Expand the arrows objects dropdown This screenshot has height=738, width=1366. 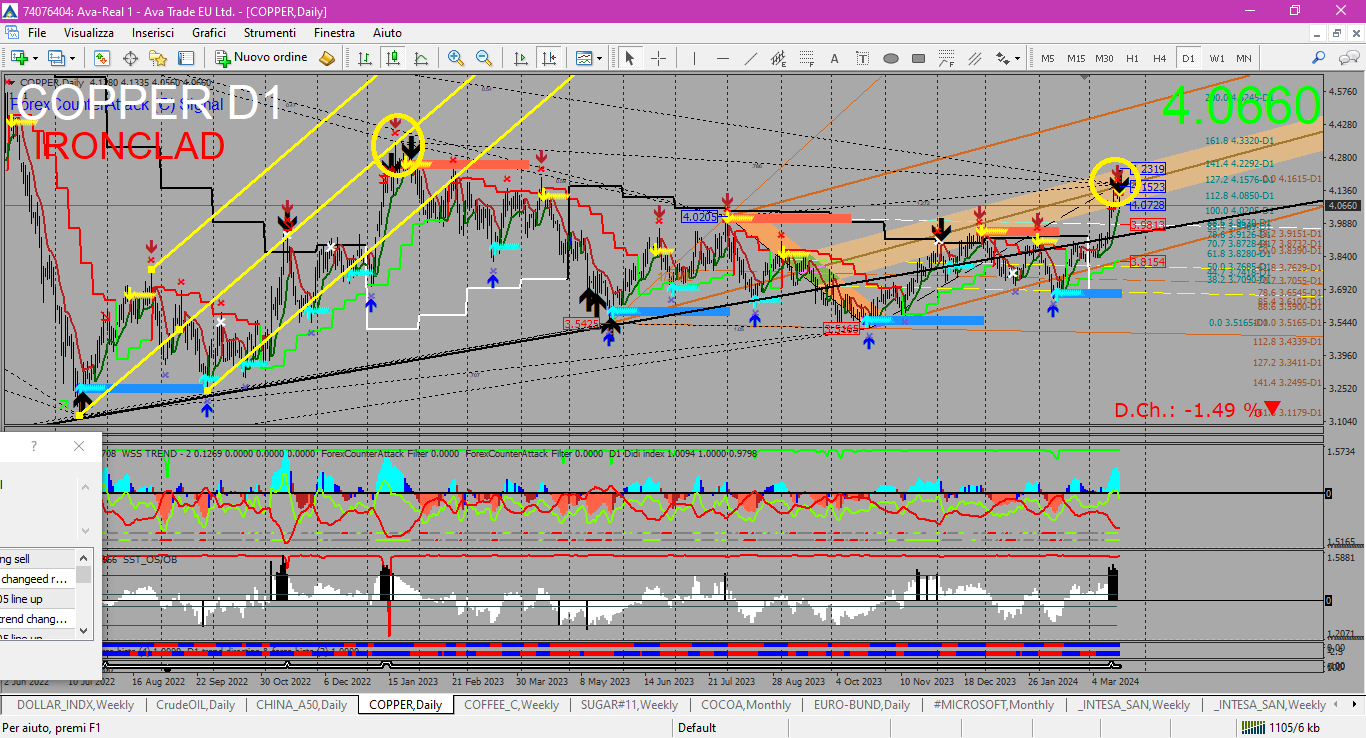pos(1017,58)
